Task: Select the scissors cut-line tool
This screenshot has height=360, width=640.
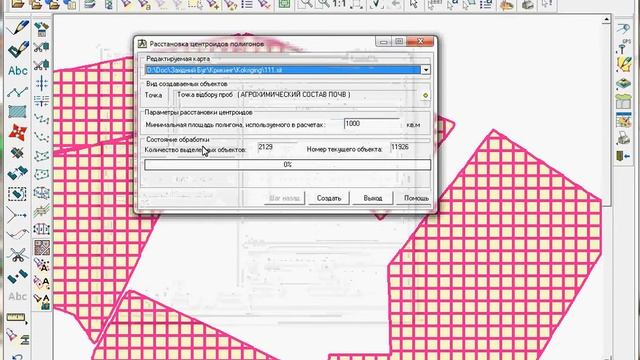Action: tap(18, 256)
